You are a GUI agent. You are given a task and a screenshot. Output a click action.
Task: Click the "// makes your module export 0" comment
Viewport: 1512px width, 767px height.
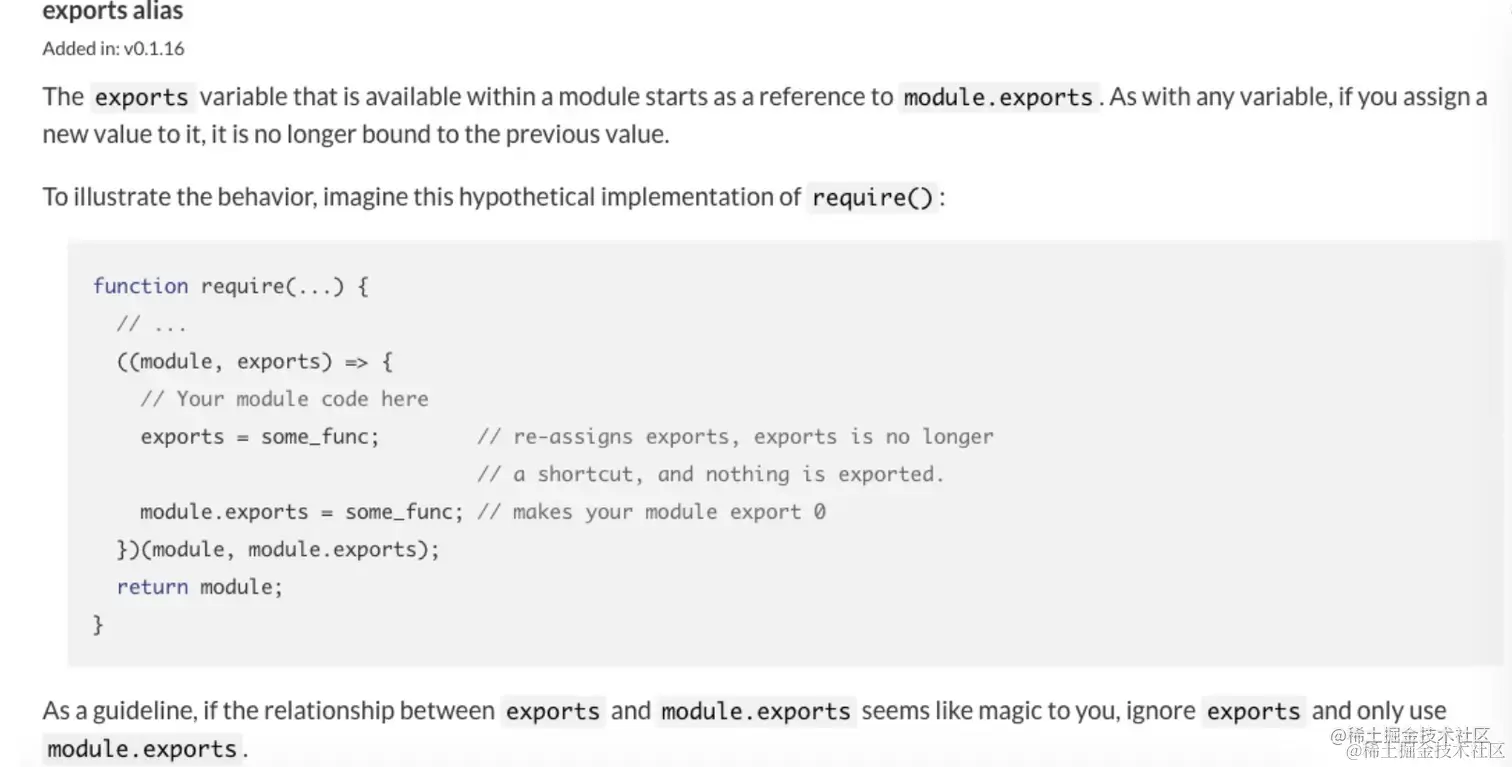pyautogui.click(x=651, y=512)
